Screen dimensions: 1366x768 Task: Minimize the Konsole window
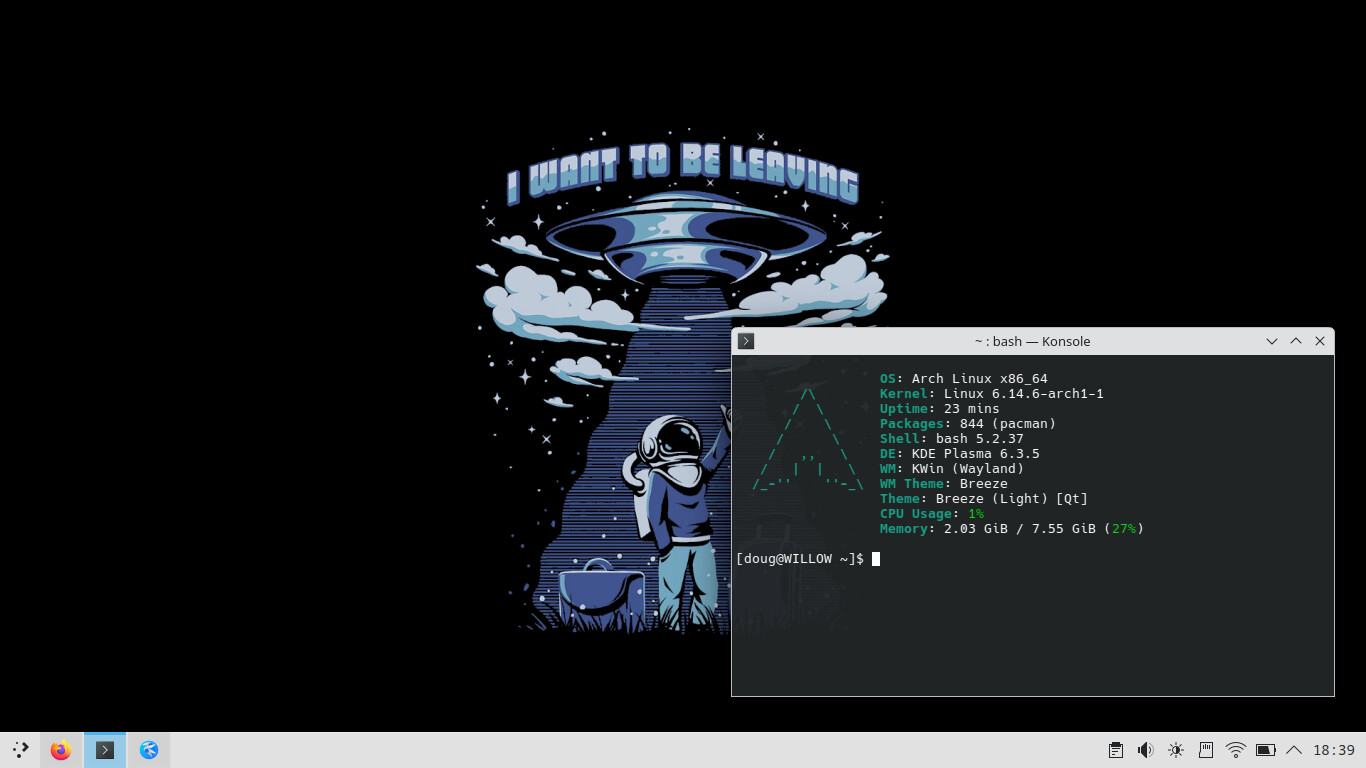point(1272,341)
